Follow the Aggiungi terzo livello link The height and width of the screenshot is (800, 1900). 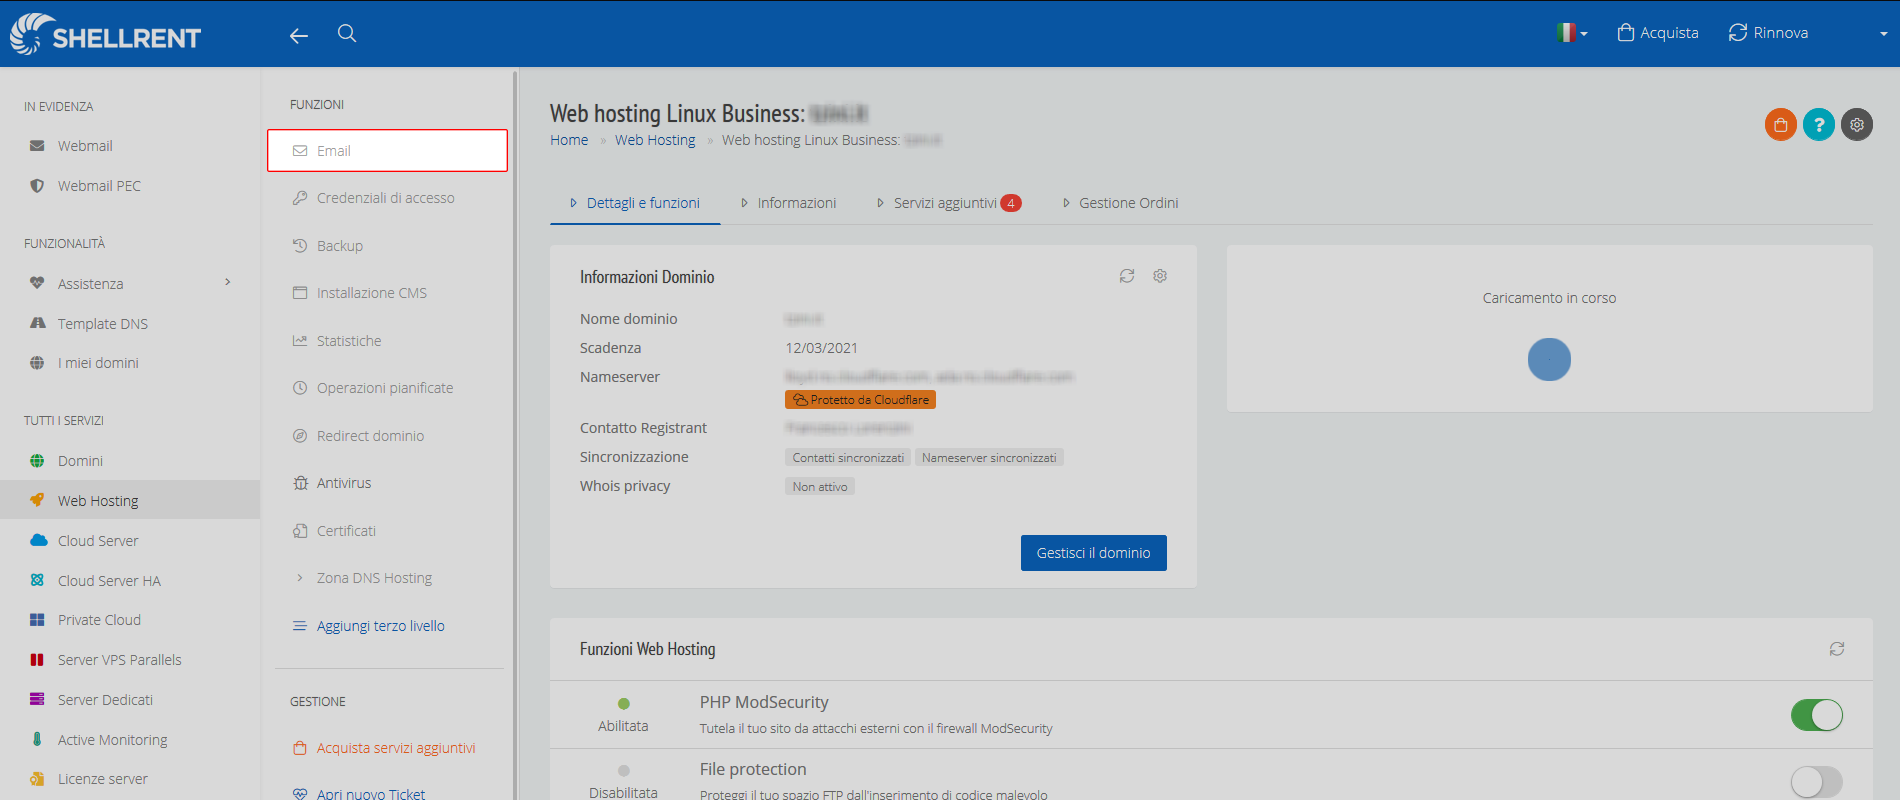click(380, 626)
